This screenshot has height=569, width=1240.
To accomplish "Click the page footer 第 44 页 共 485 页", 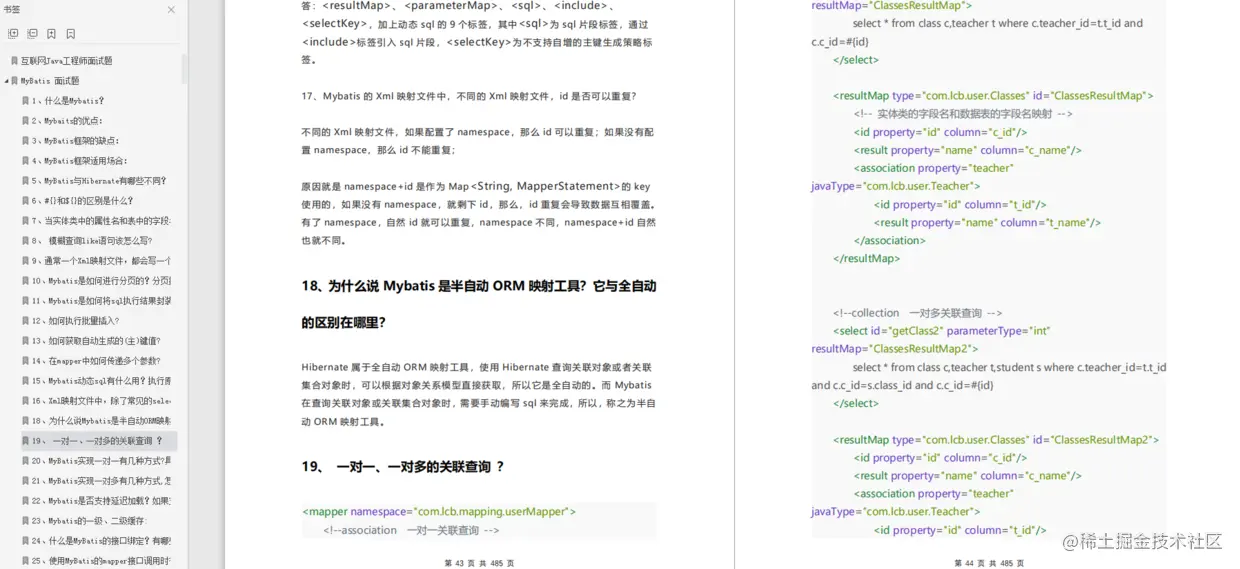I will [989, 563].
